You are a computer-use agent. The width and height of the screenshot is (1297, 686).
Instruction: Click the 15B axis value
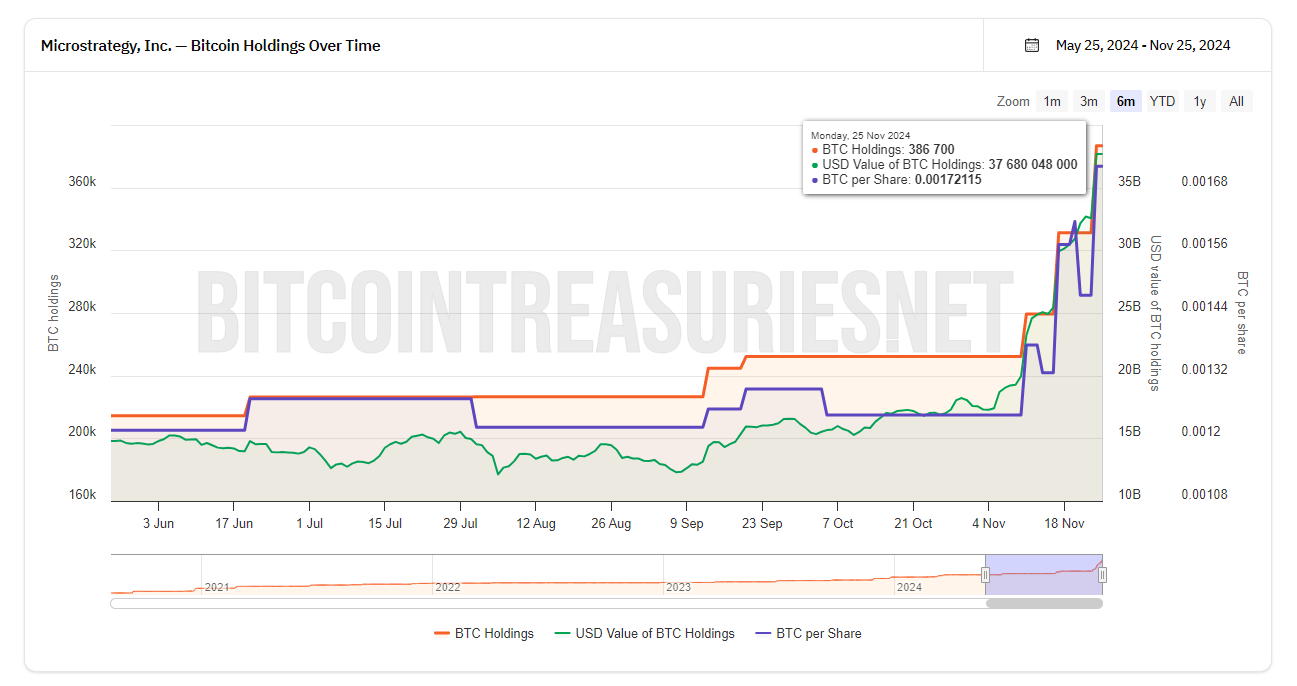(1129, 432)
